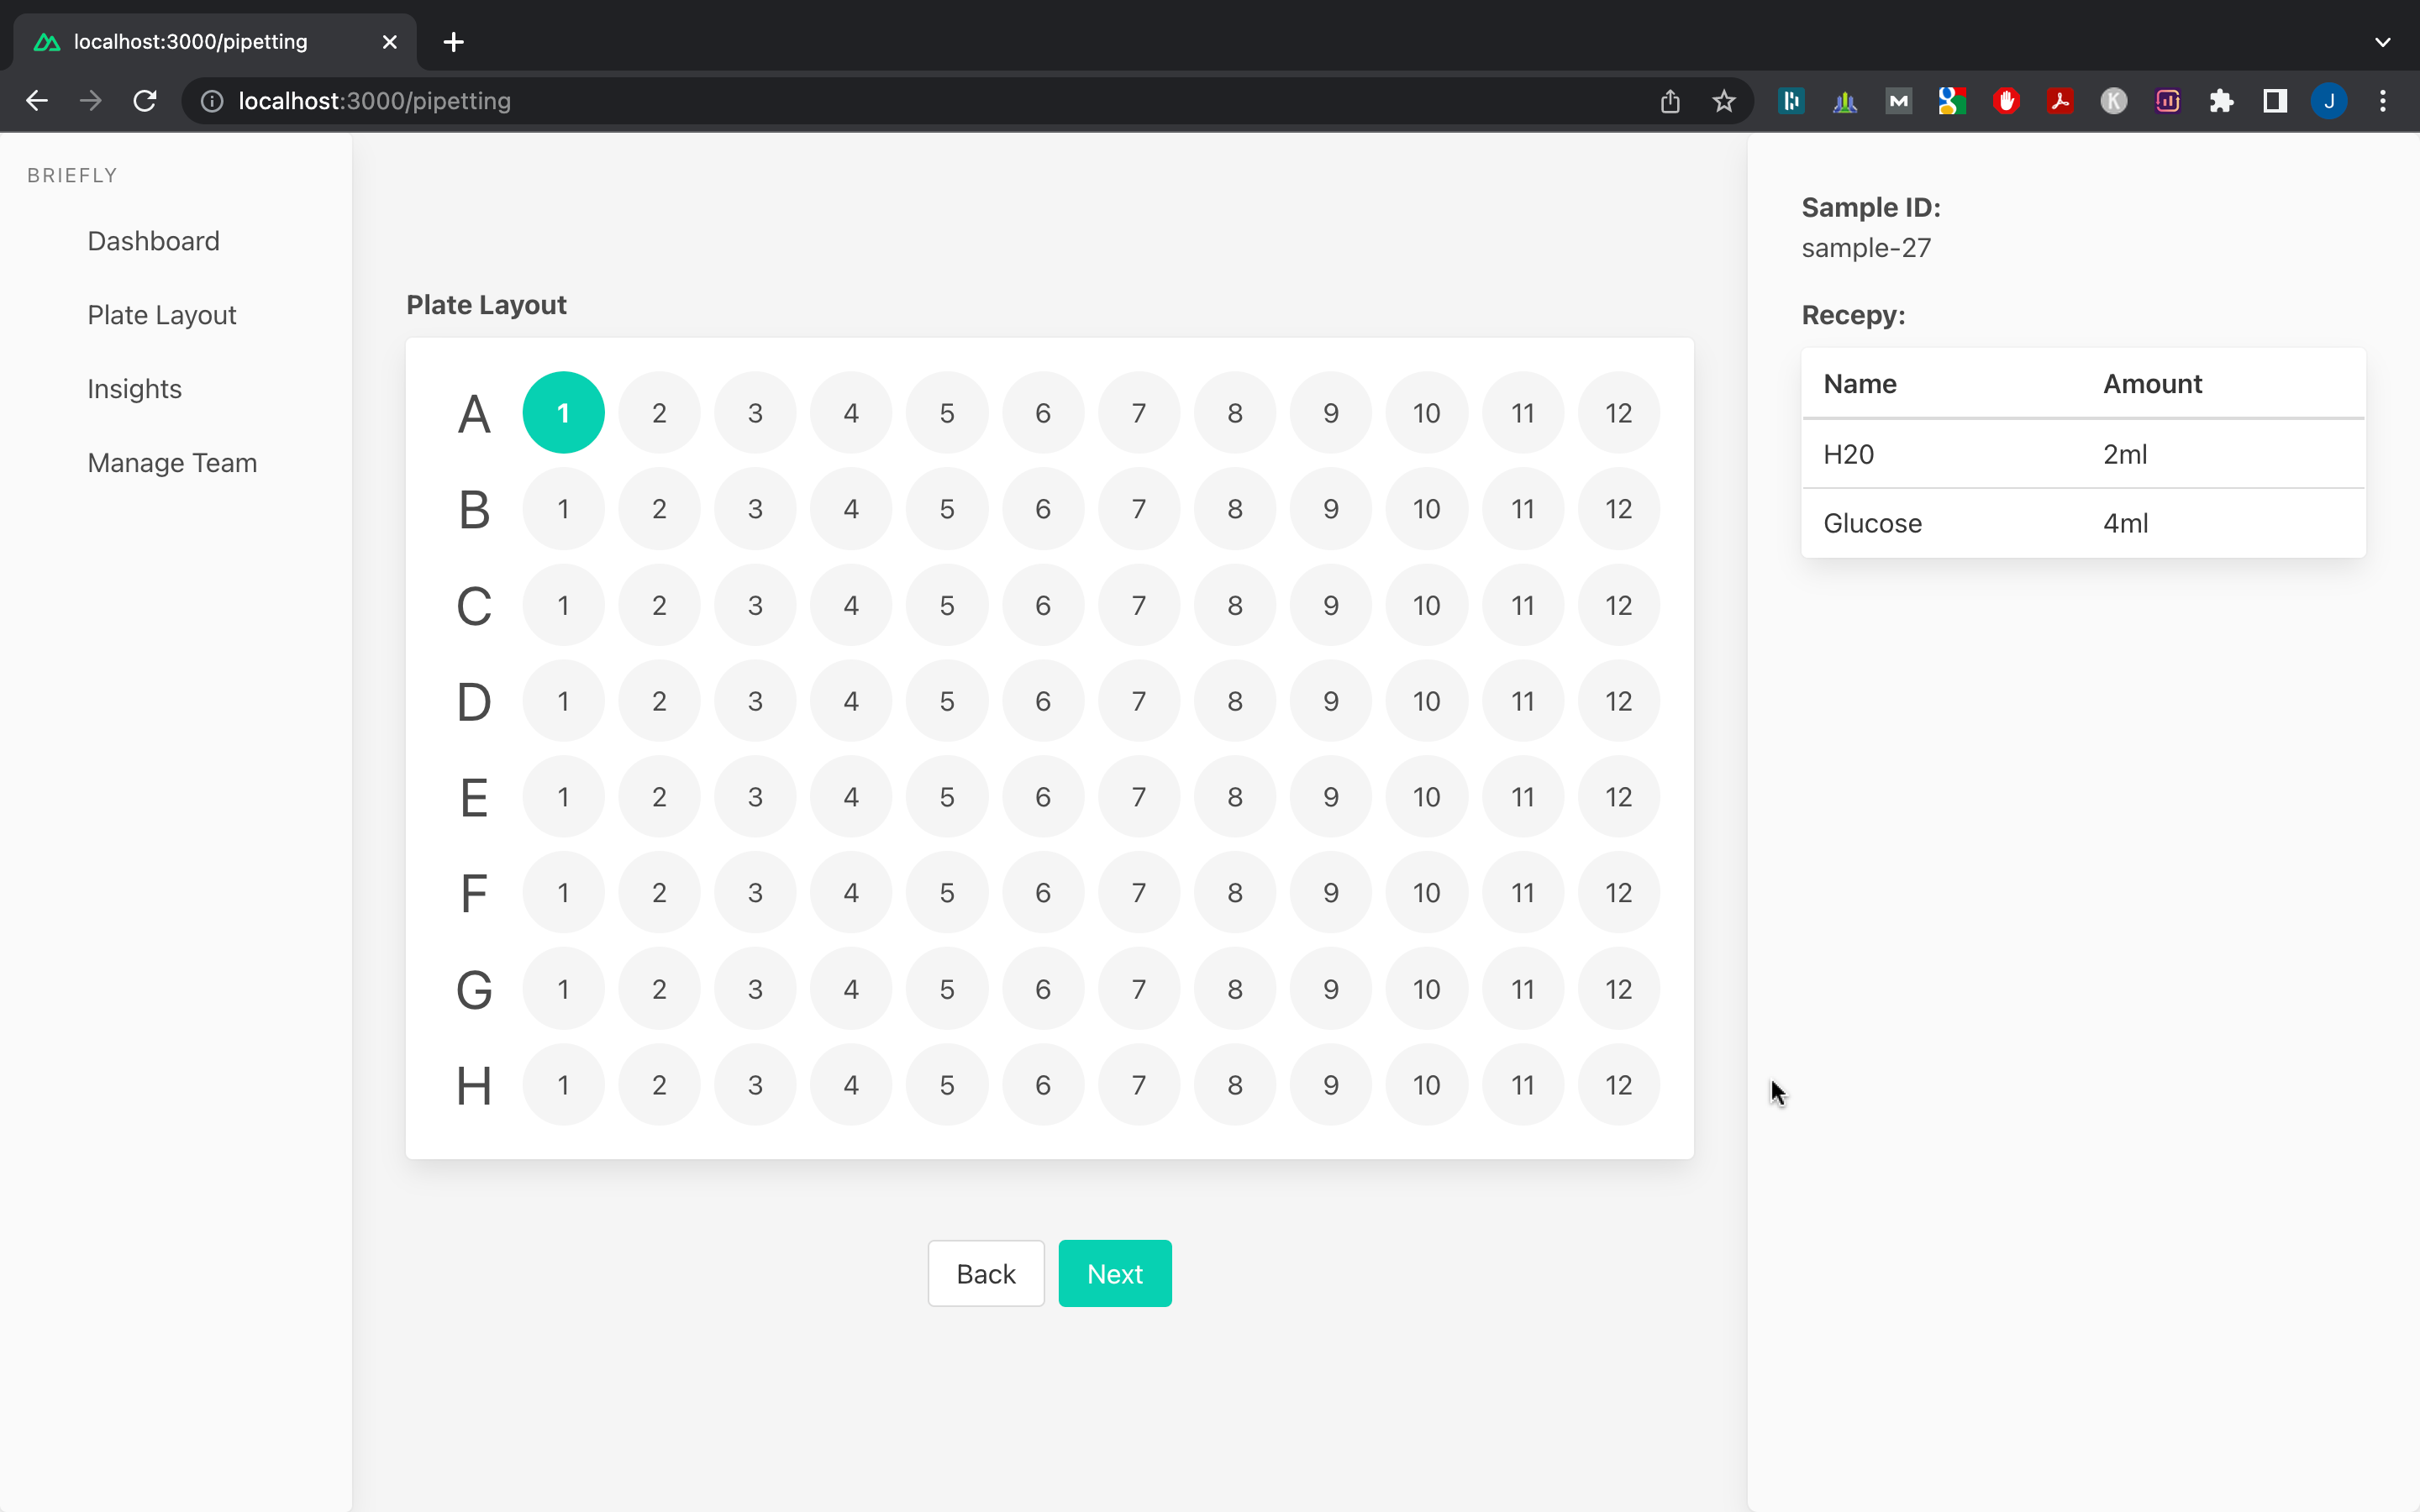Open the Google search extension
The height and width of the screenshot is (1512, 2420).
[1952, 100]
